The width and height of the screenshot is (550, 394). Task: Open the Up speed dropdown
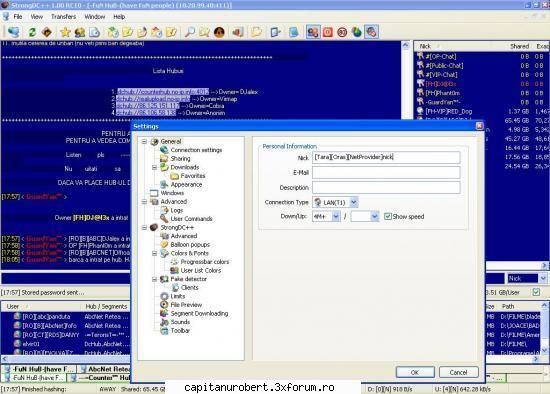click(375, 216)
